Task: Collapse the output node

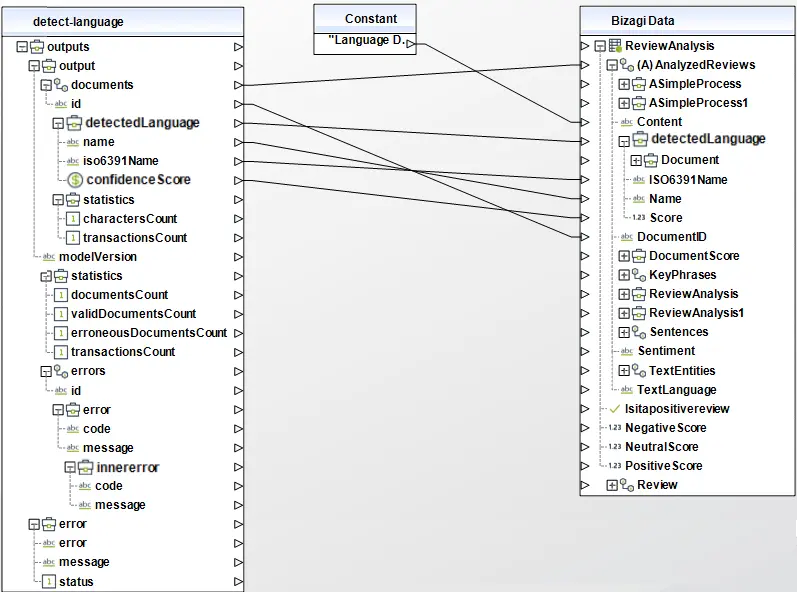Action: click(34, 66)
